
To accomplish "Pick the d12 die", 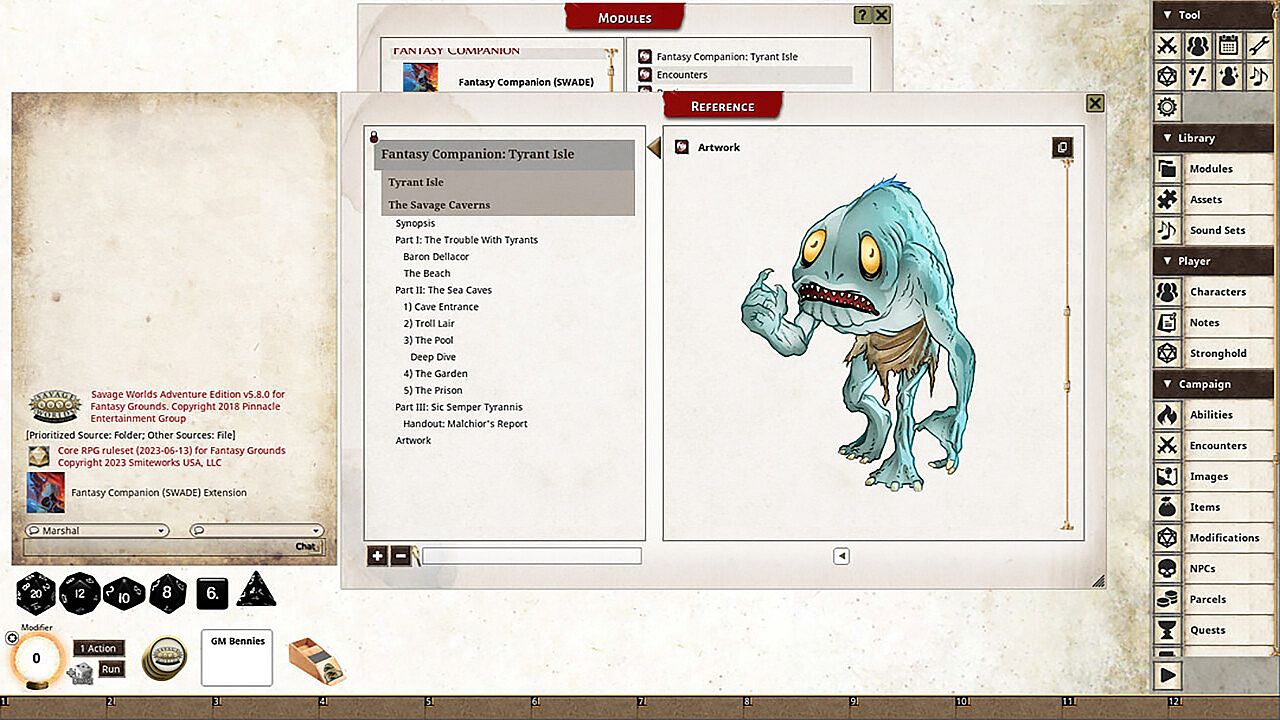I will [80, 592].
